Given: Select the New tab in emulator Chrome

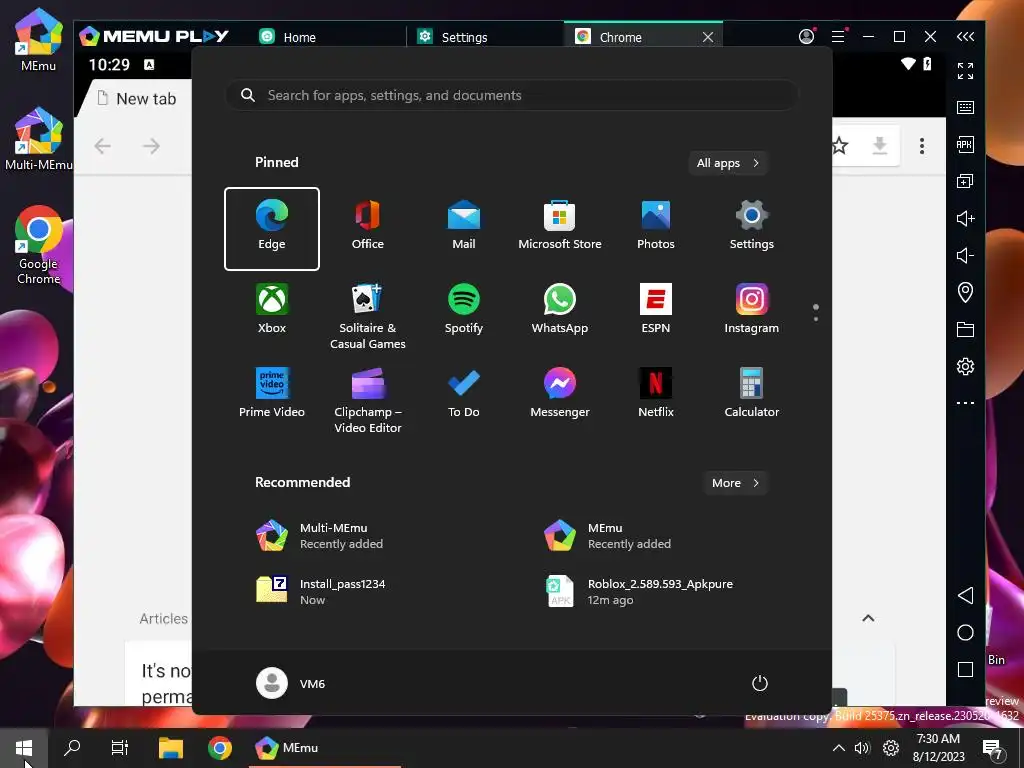Looking at the screenshot, I should pos(137,99).
